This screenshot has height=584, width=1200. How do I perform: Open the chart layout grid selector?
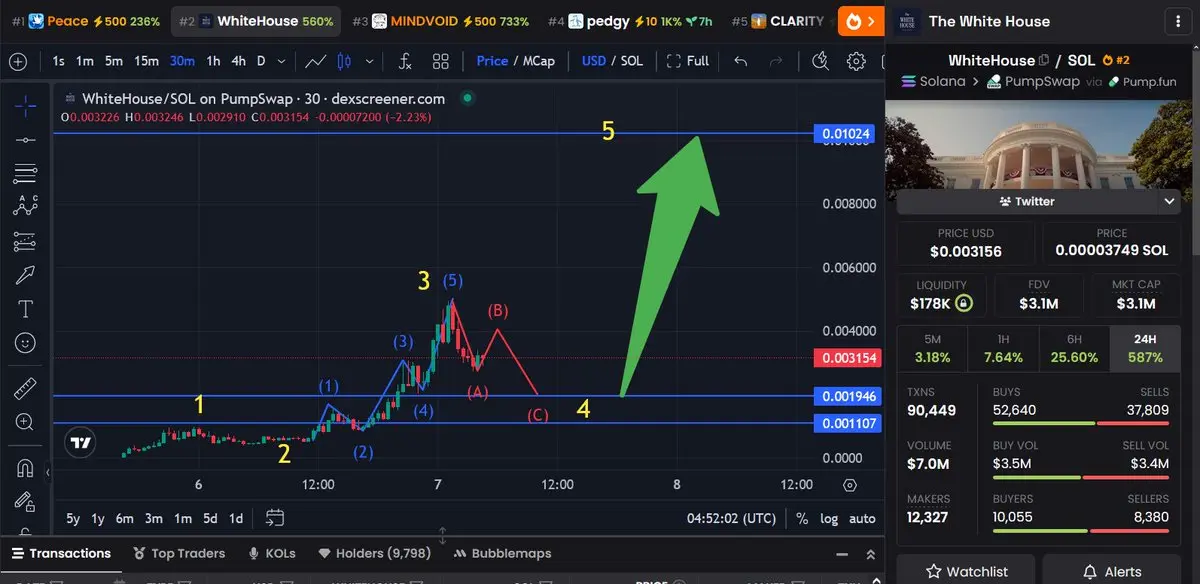pyautogui.click(x=441, y=61)
